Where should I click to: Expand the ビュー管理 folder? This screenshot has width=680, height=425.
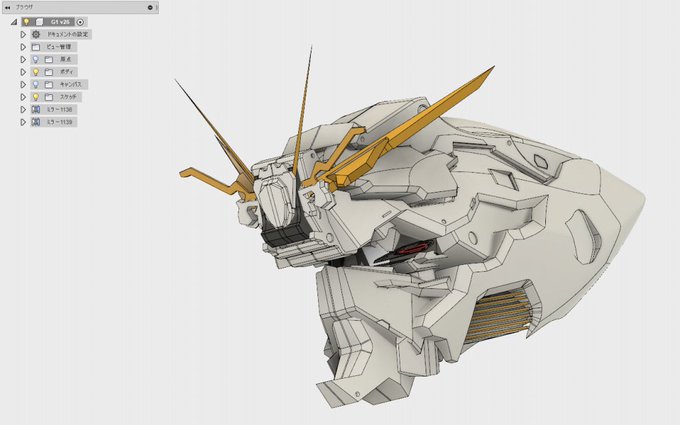(x=23, y=47)
